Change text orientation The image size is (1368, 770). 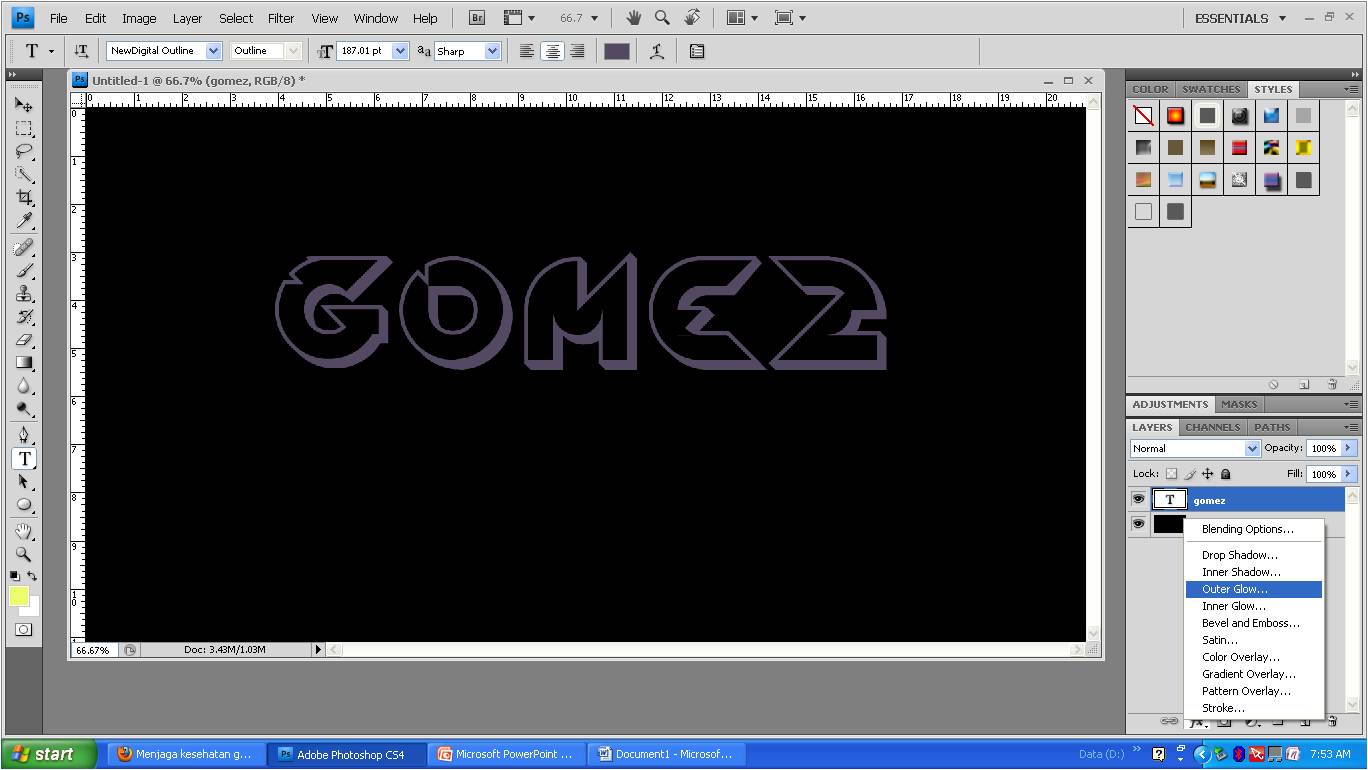tap(81, 51)
